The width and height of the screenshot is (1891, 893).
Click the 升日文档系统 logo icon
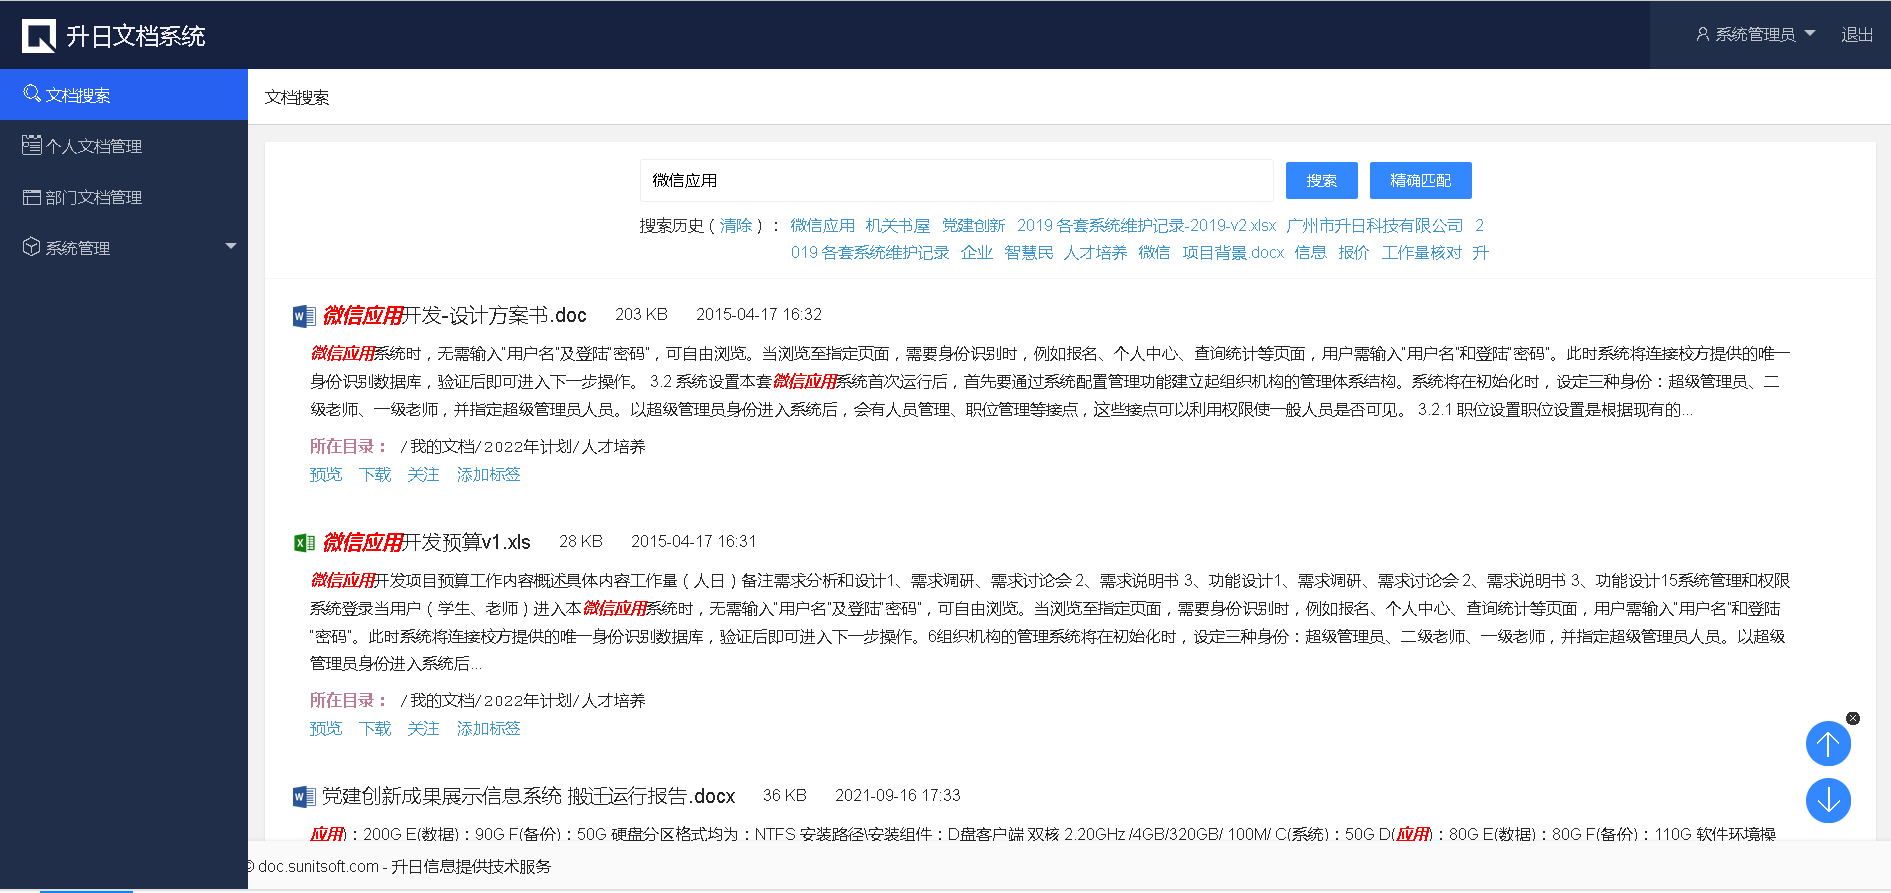coord(39,36)
